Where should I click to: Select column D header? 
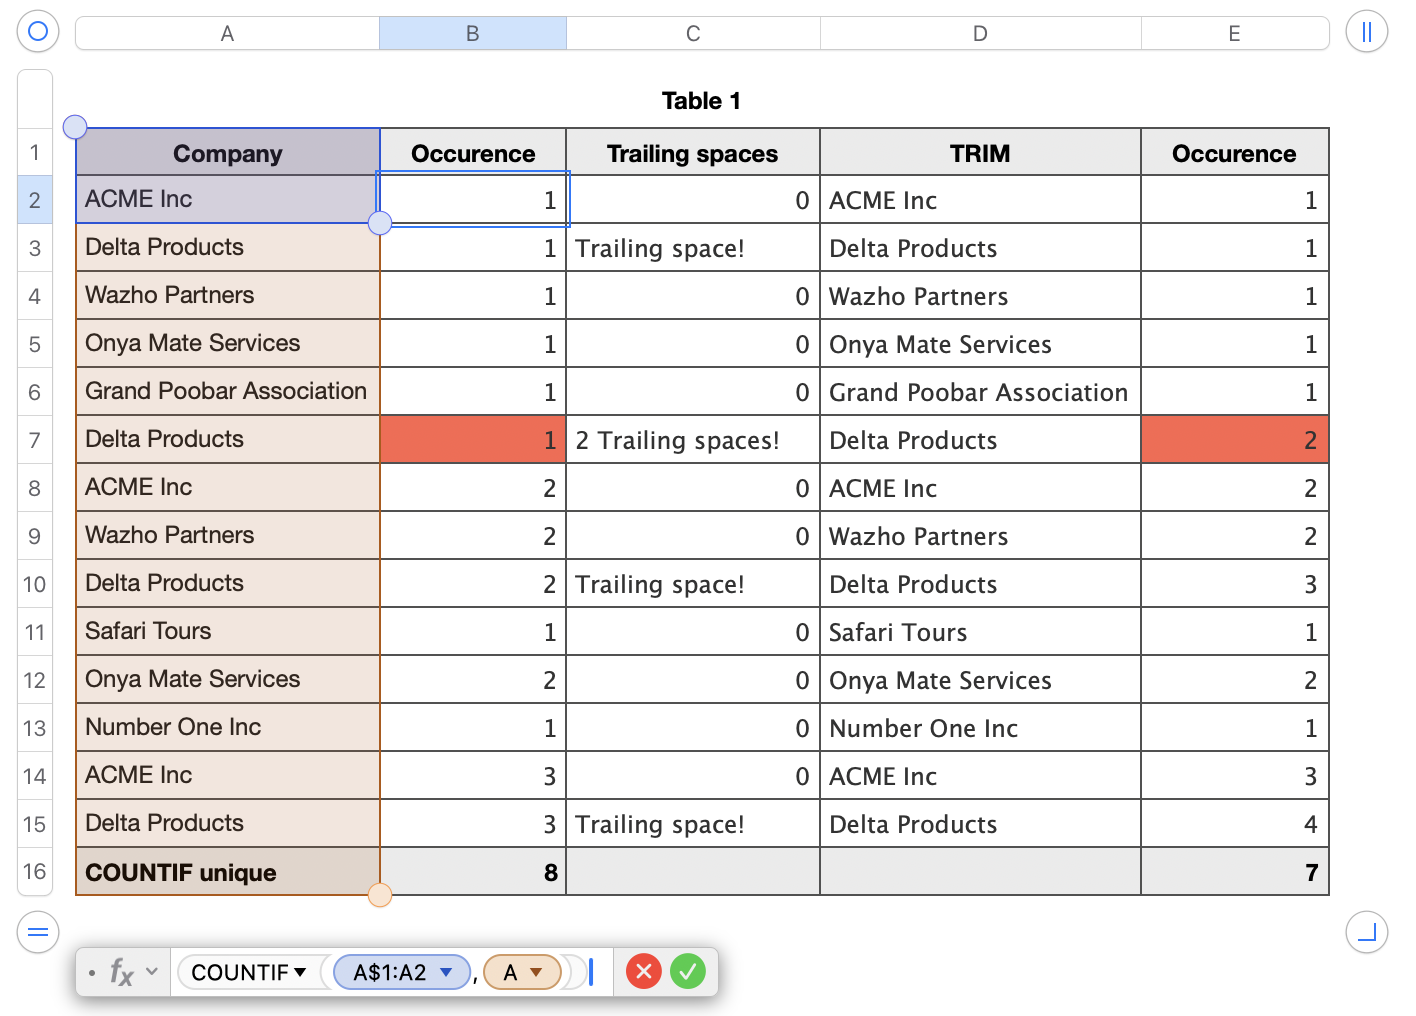click(x=980, y=33)
